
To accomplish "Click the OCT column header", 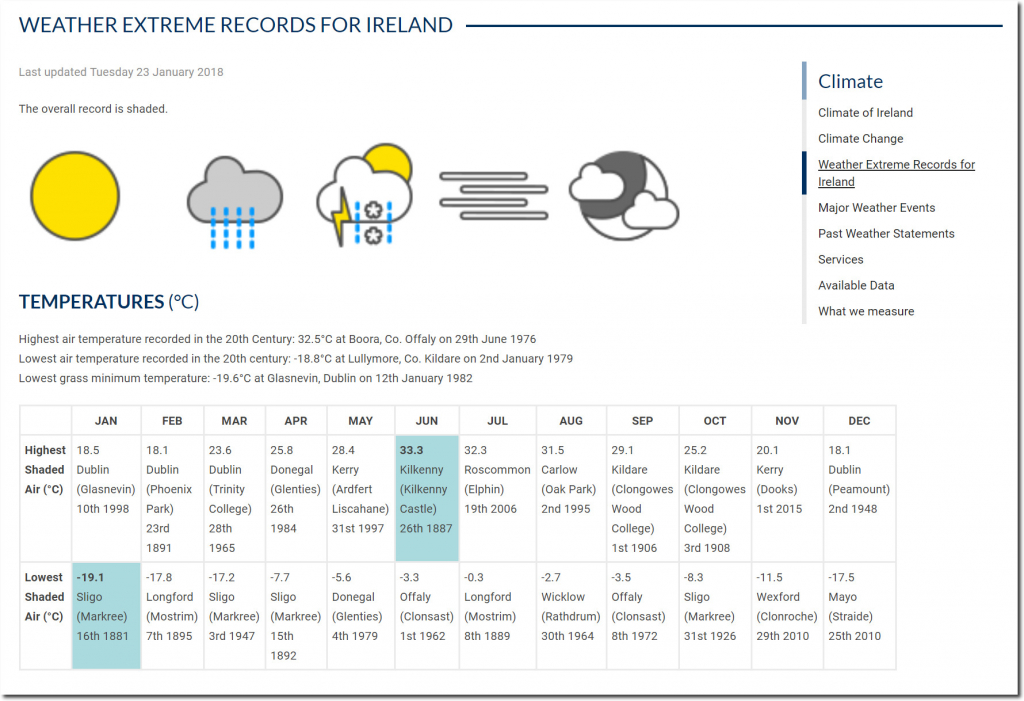I will click(x=715, y=421).
